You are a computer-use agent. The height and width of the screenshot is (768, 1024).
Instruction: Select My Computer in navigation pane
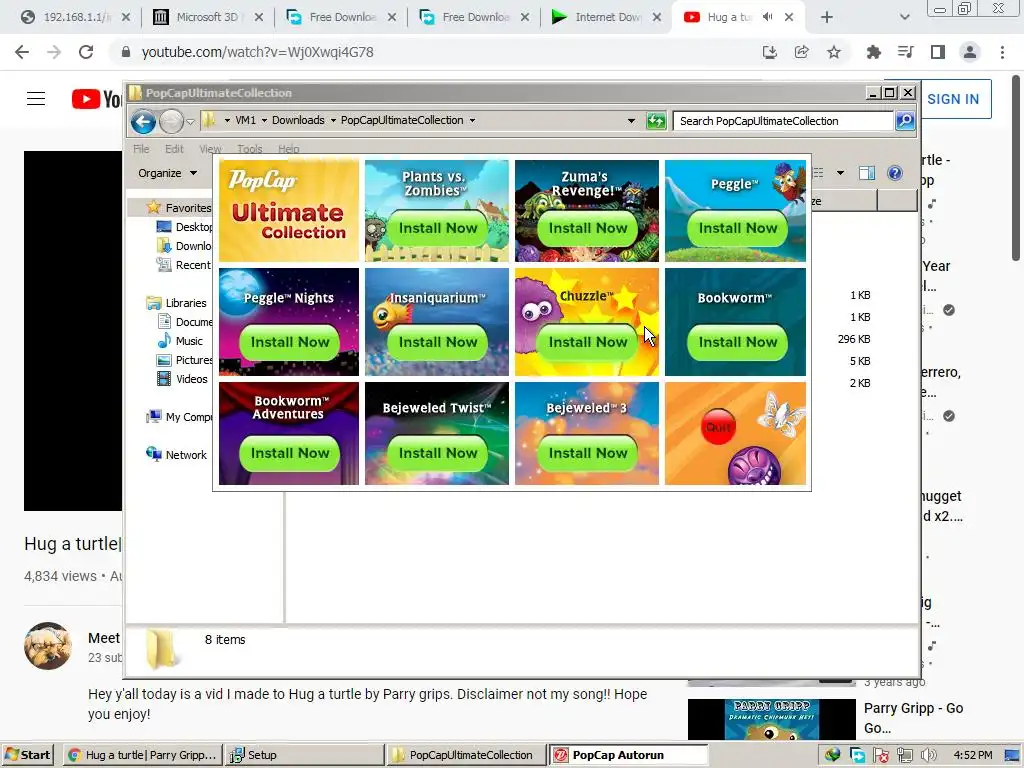coord(180,417)
